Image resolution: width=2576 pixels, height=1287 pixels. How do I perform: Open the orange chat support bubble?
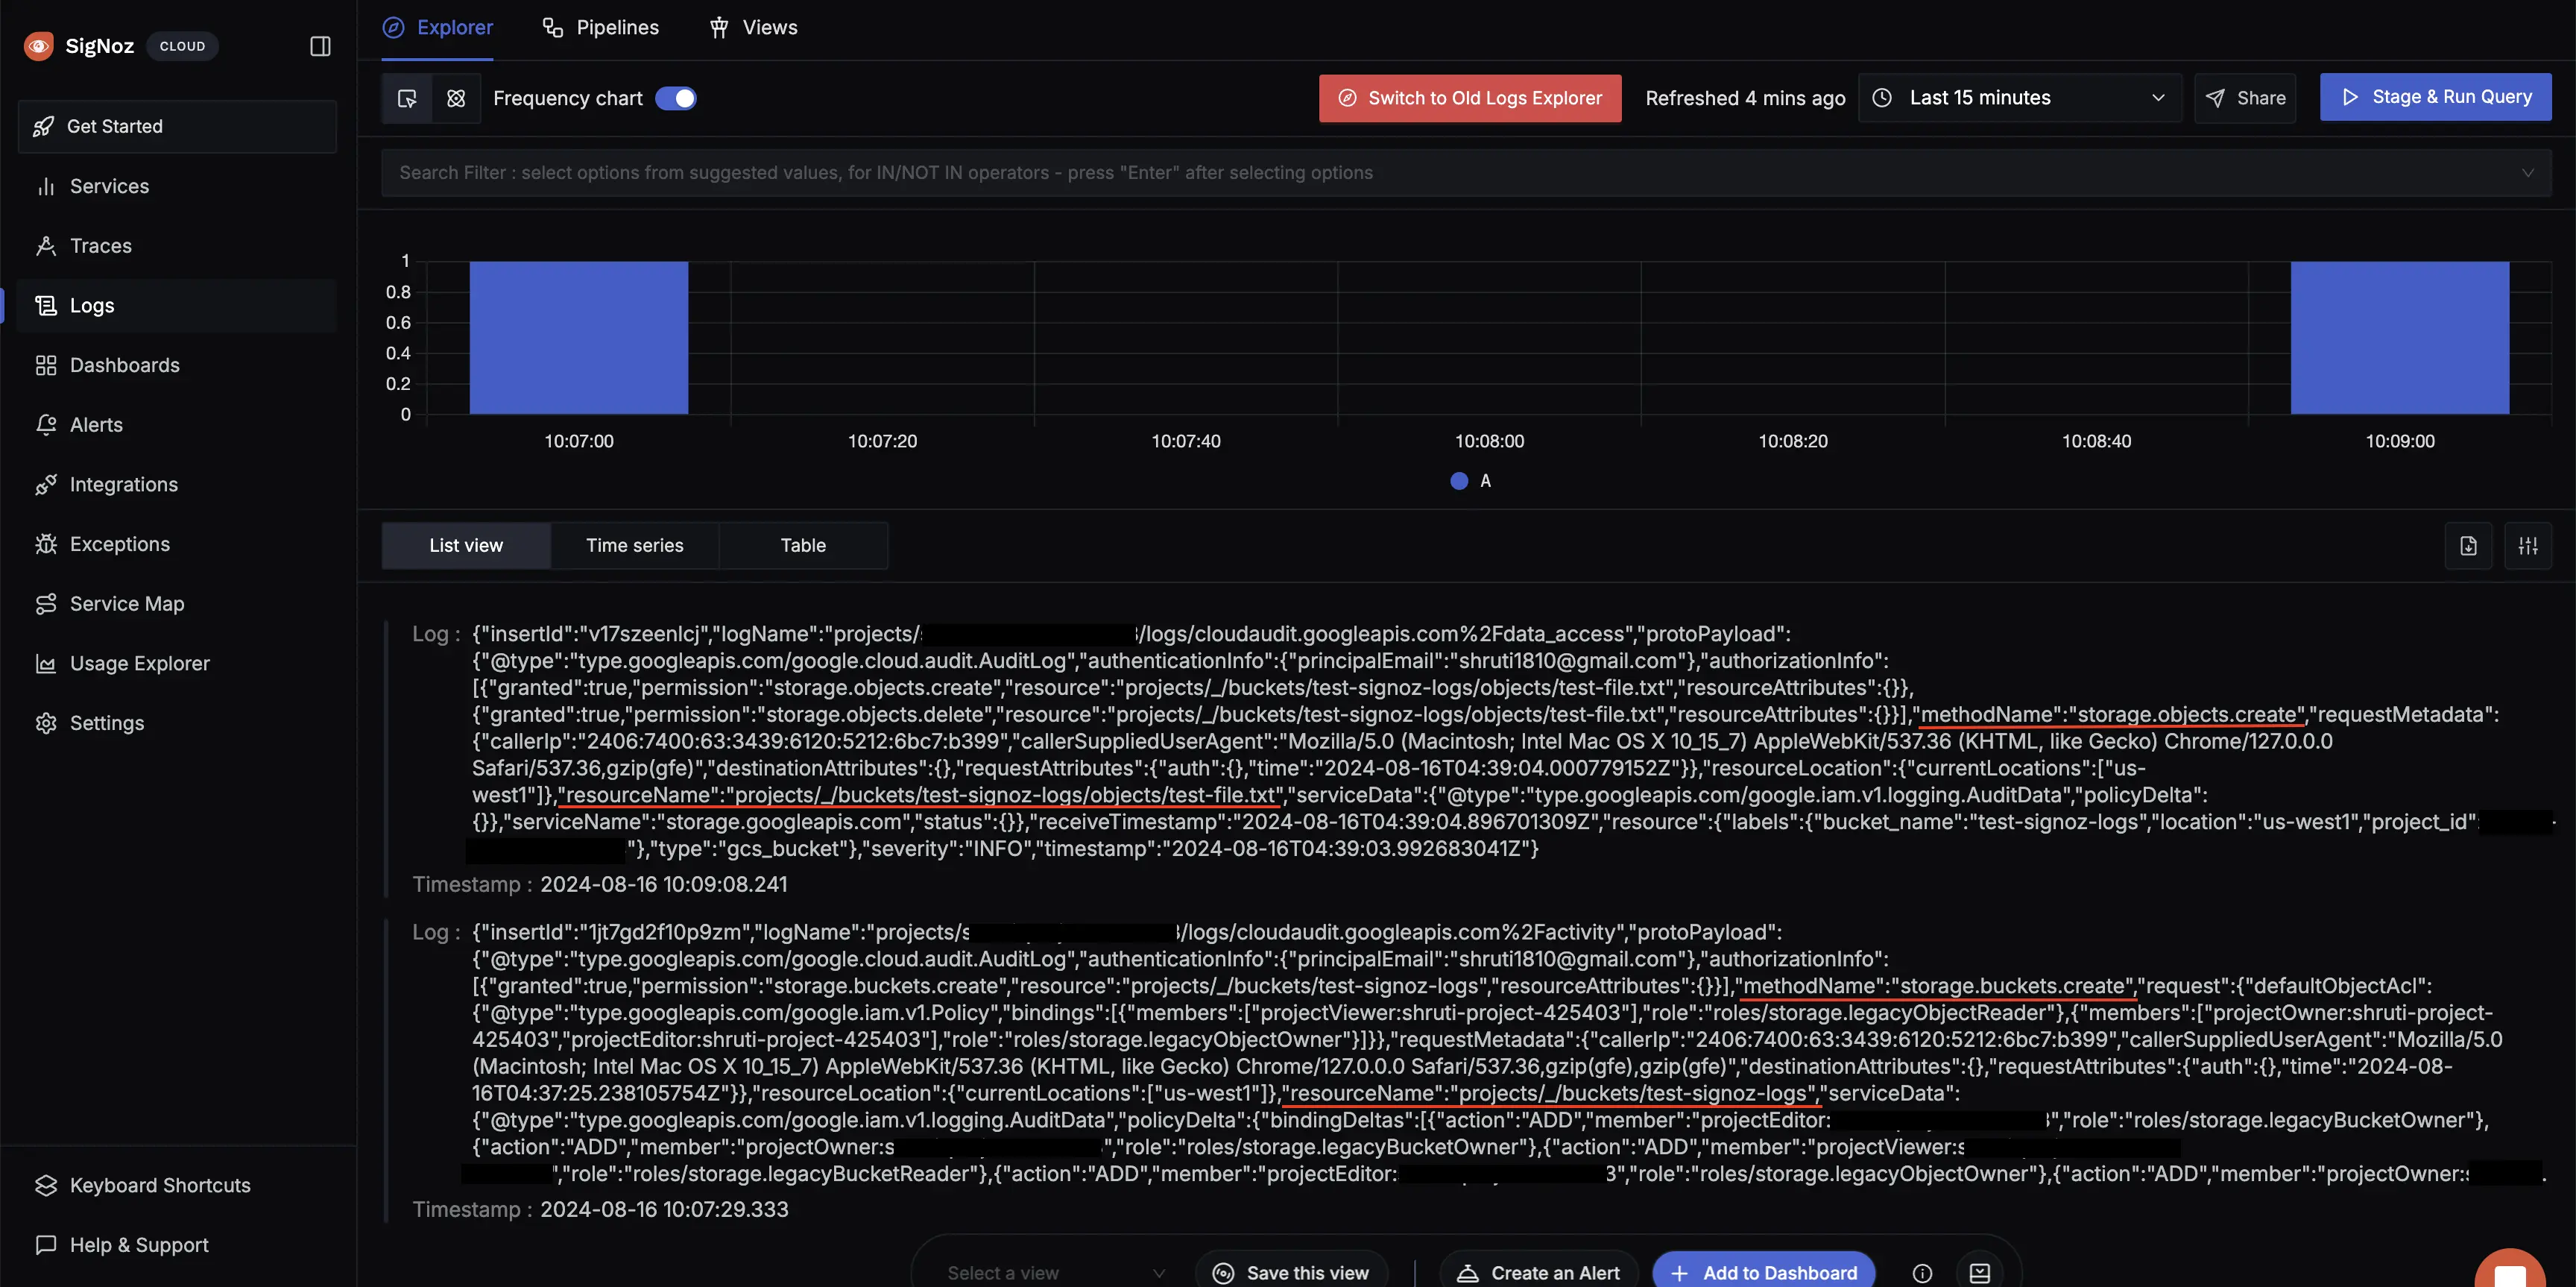pyautogui.click(x=2510, y=1268)
